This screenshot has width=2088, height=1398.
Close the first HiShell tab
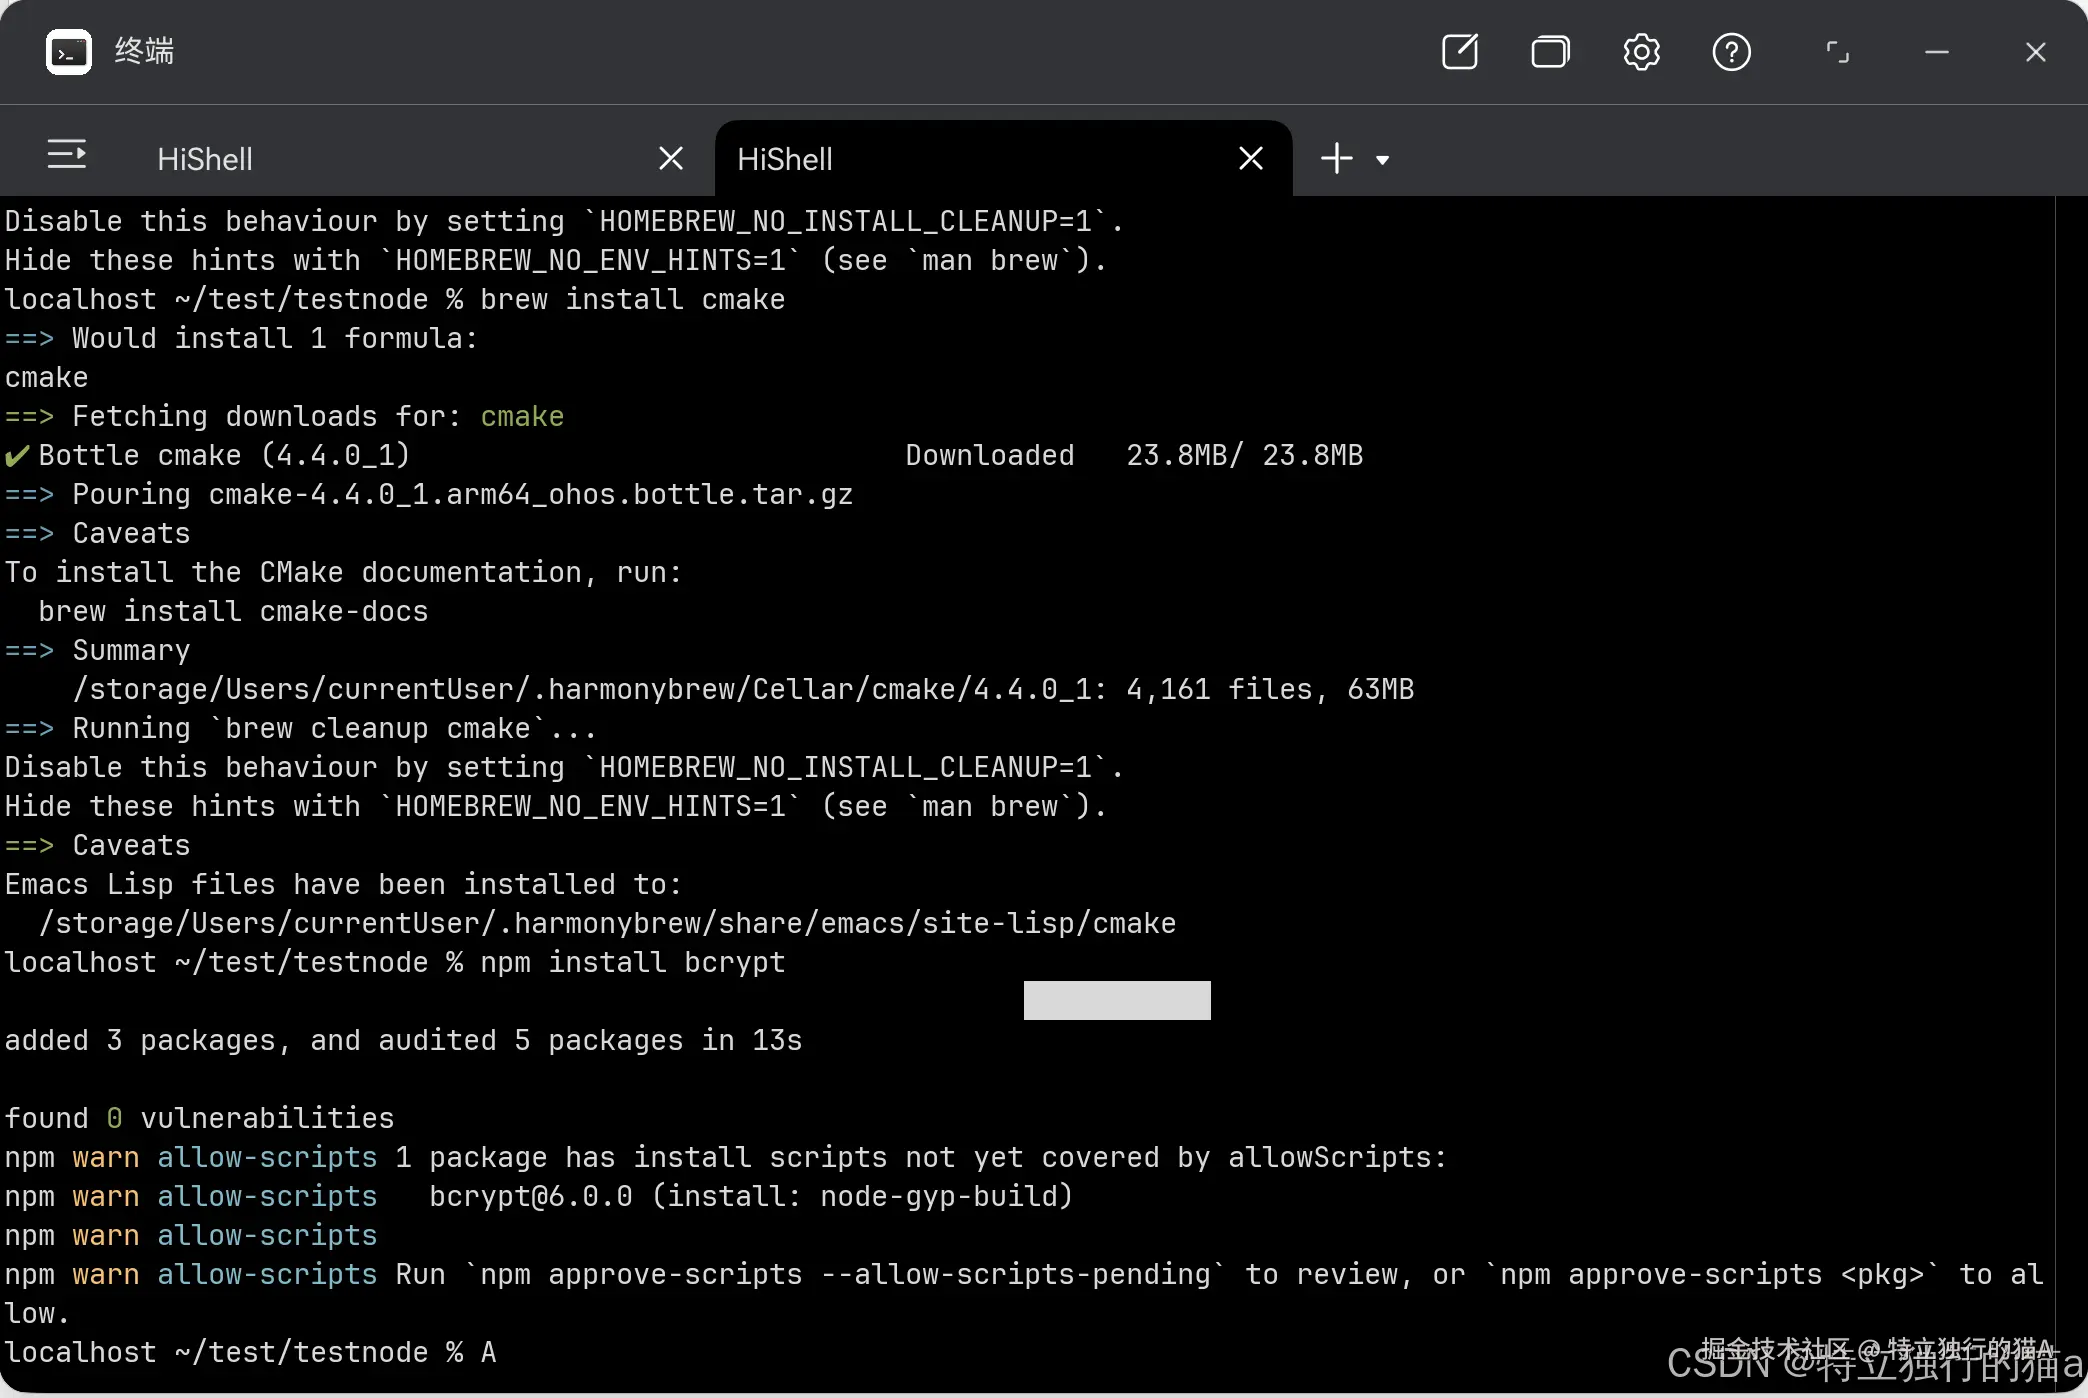(671, 158)
